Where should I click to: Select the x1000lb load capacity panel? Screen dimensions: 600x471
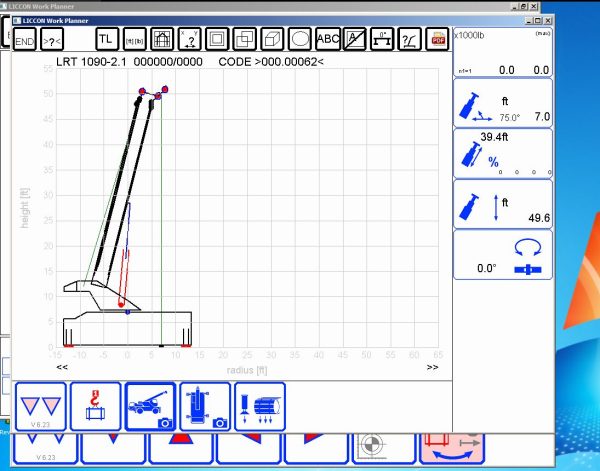503,52
